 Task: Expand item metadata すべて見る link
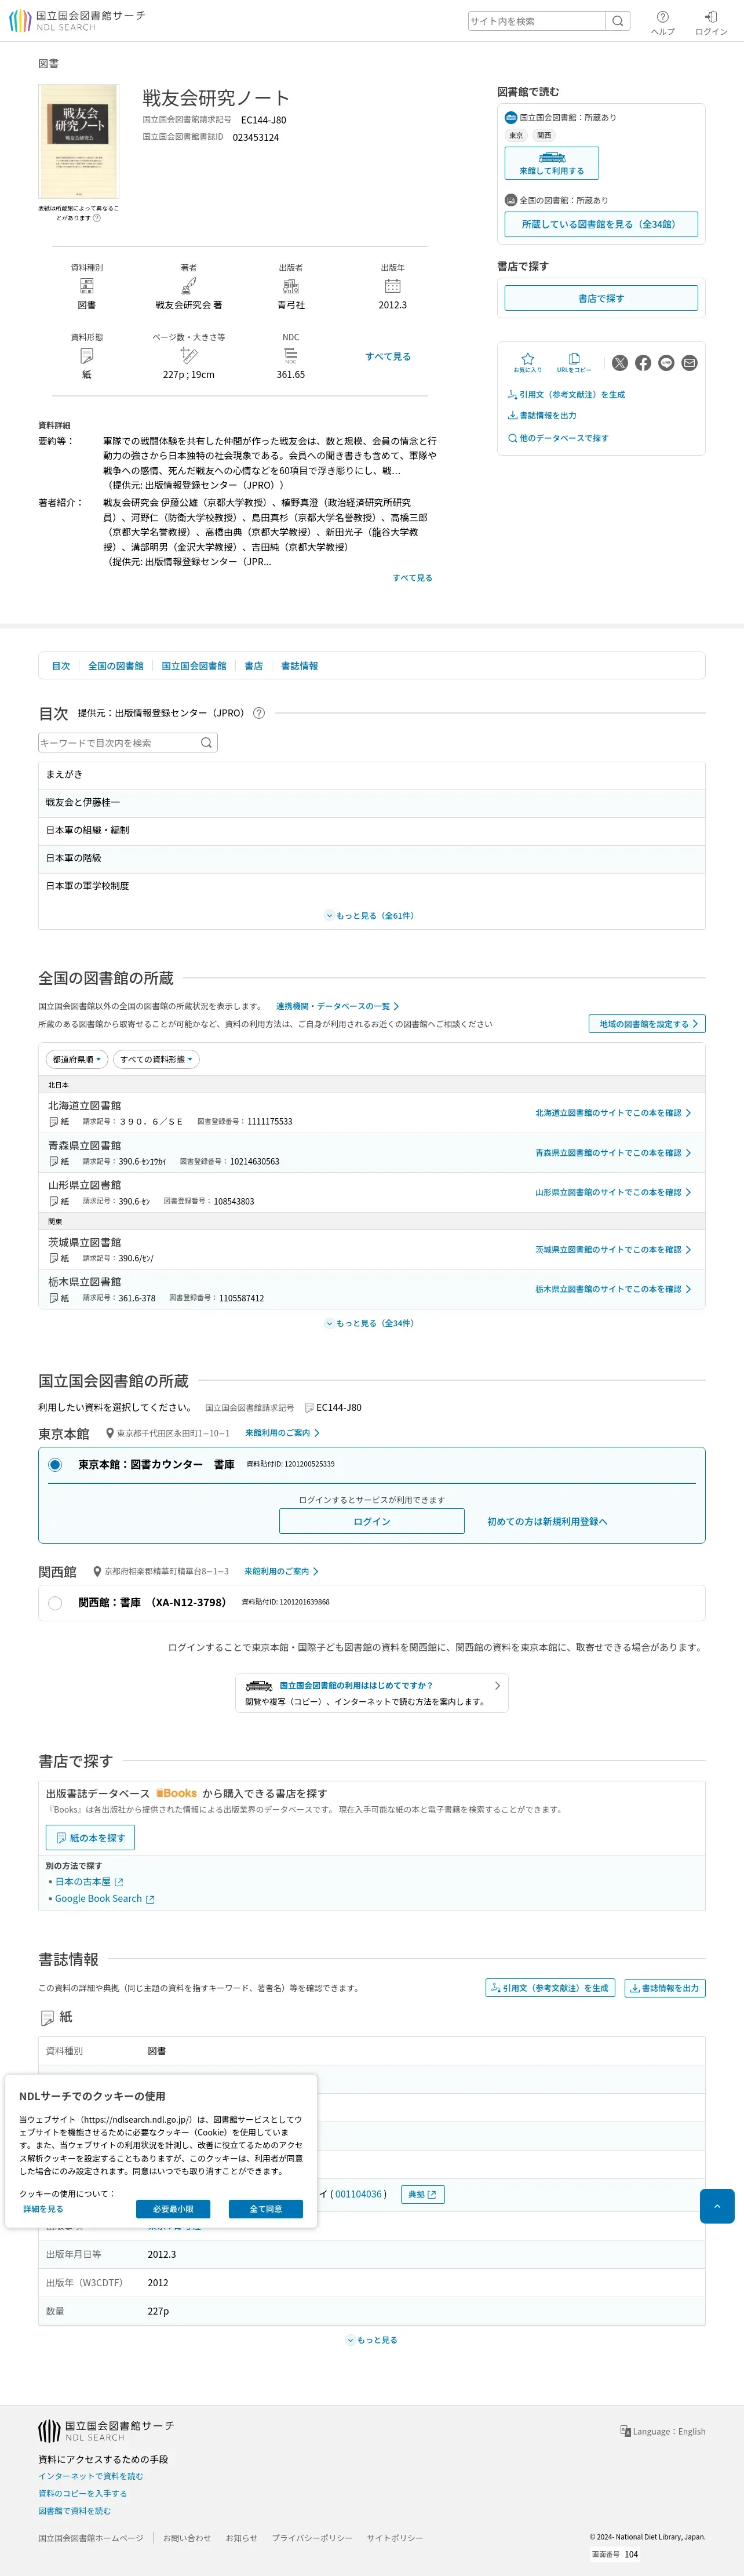coord(388,356)
